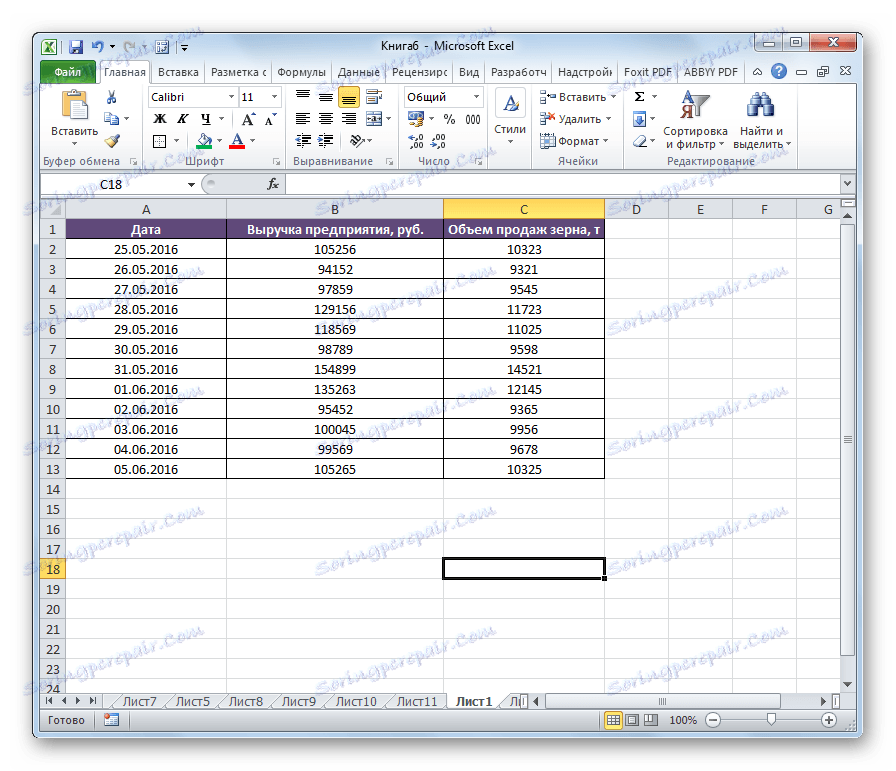
Task: Switch to Page Layout view
Action: coord(632,720)
